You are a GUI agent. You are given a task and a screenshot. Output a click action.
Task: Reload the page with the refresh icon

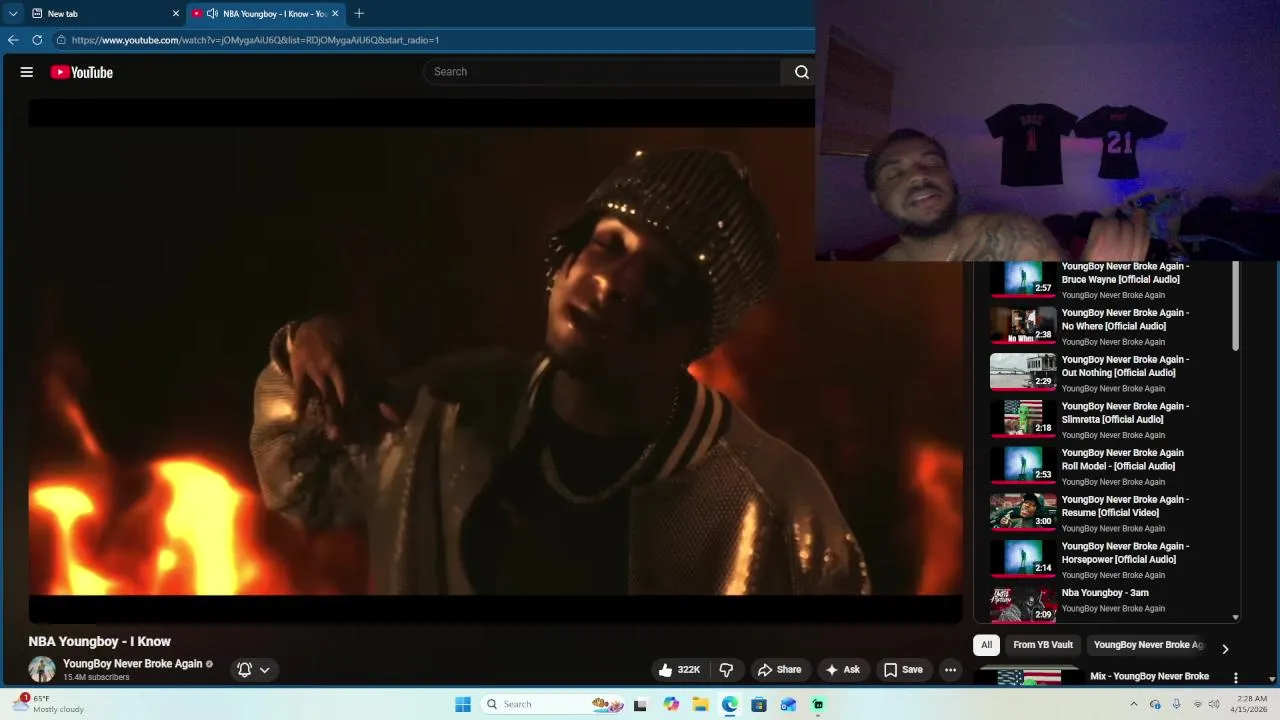(37, 40)
